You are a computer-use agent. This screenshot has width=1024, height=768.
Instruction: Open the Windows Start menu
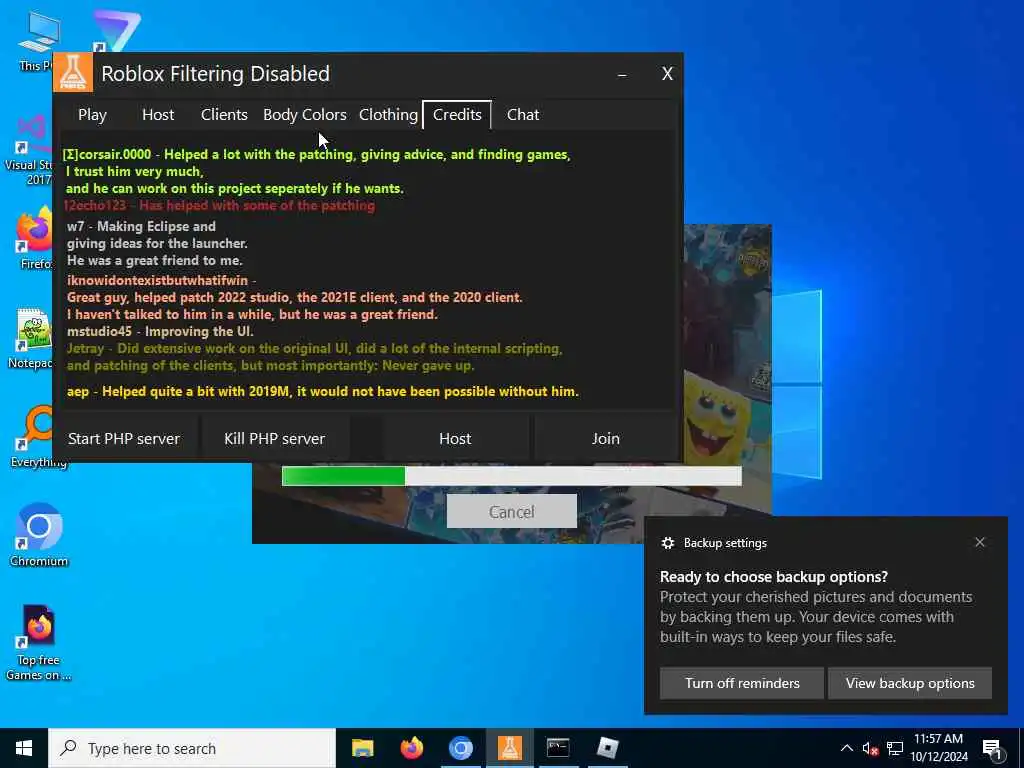pyautogui.click(x=24, y=748)
